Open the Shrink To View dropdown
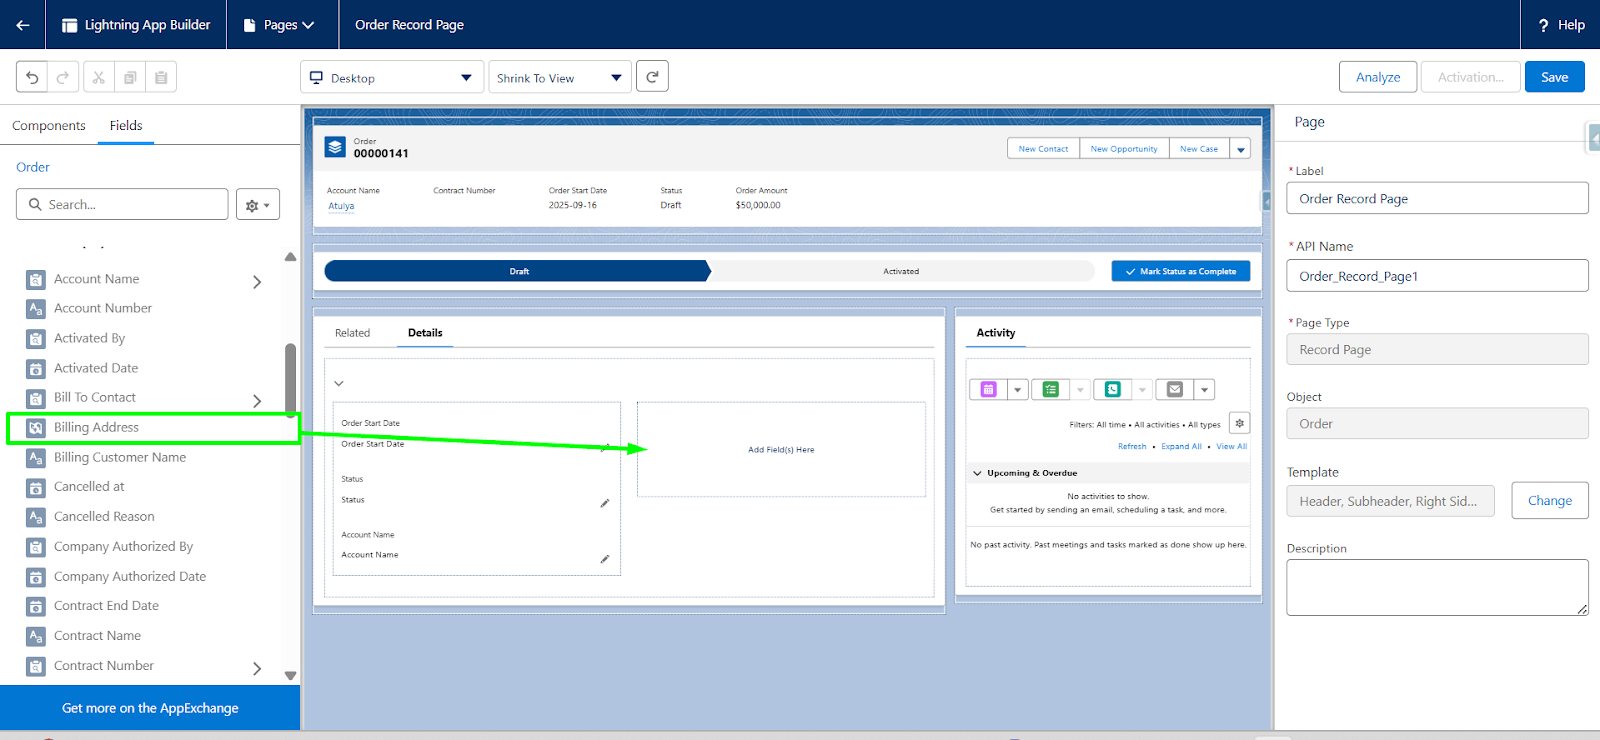This screenshot has width=1600, height=740. pos(559,78)
